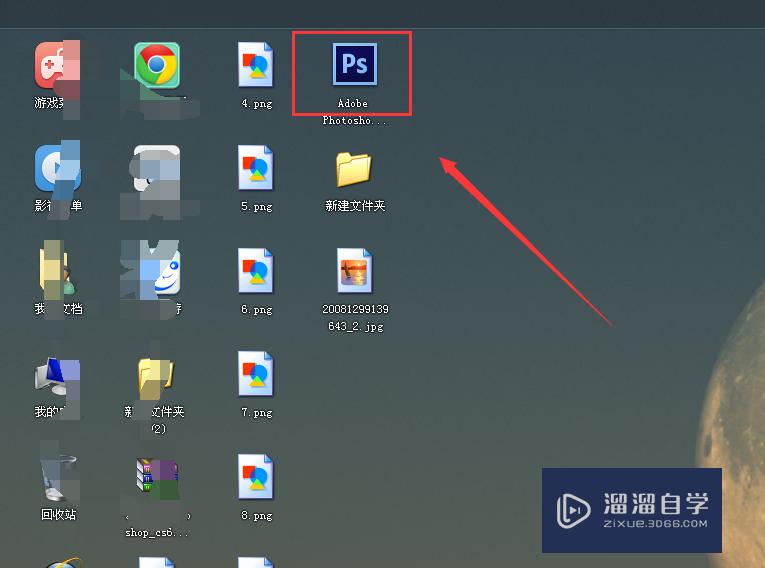Click the 8.png file icon

point(256,476)
